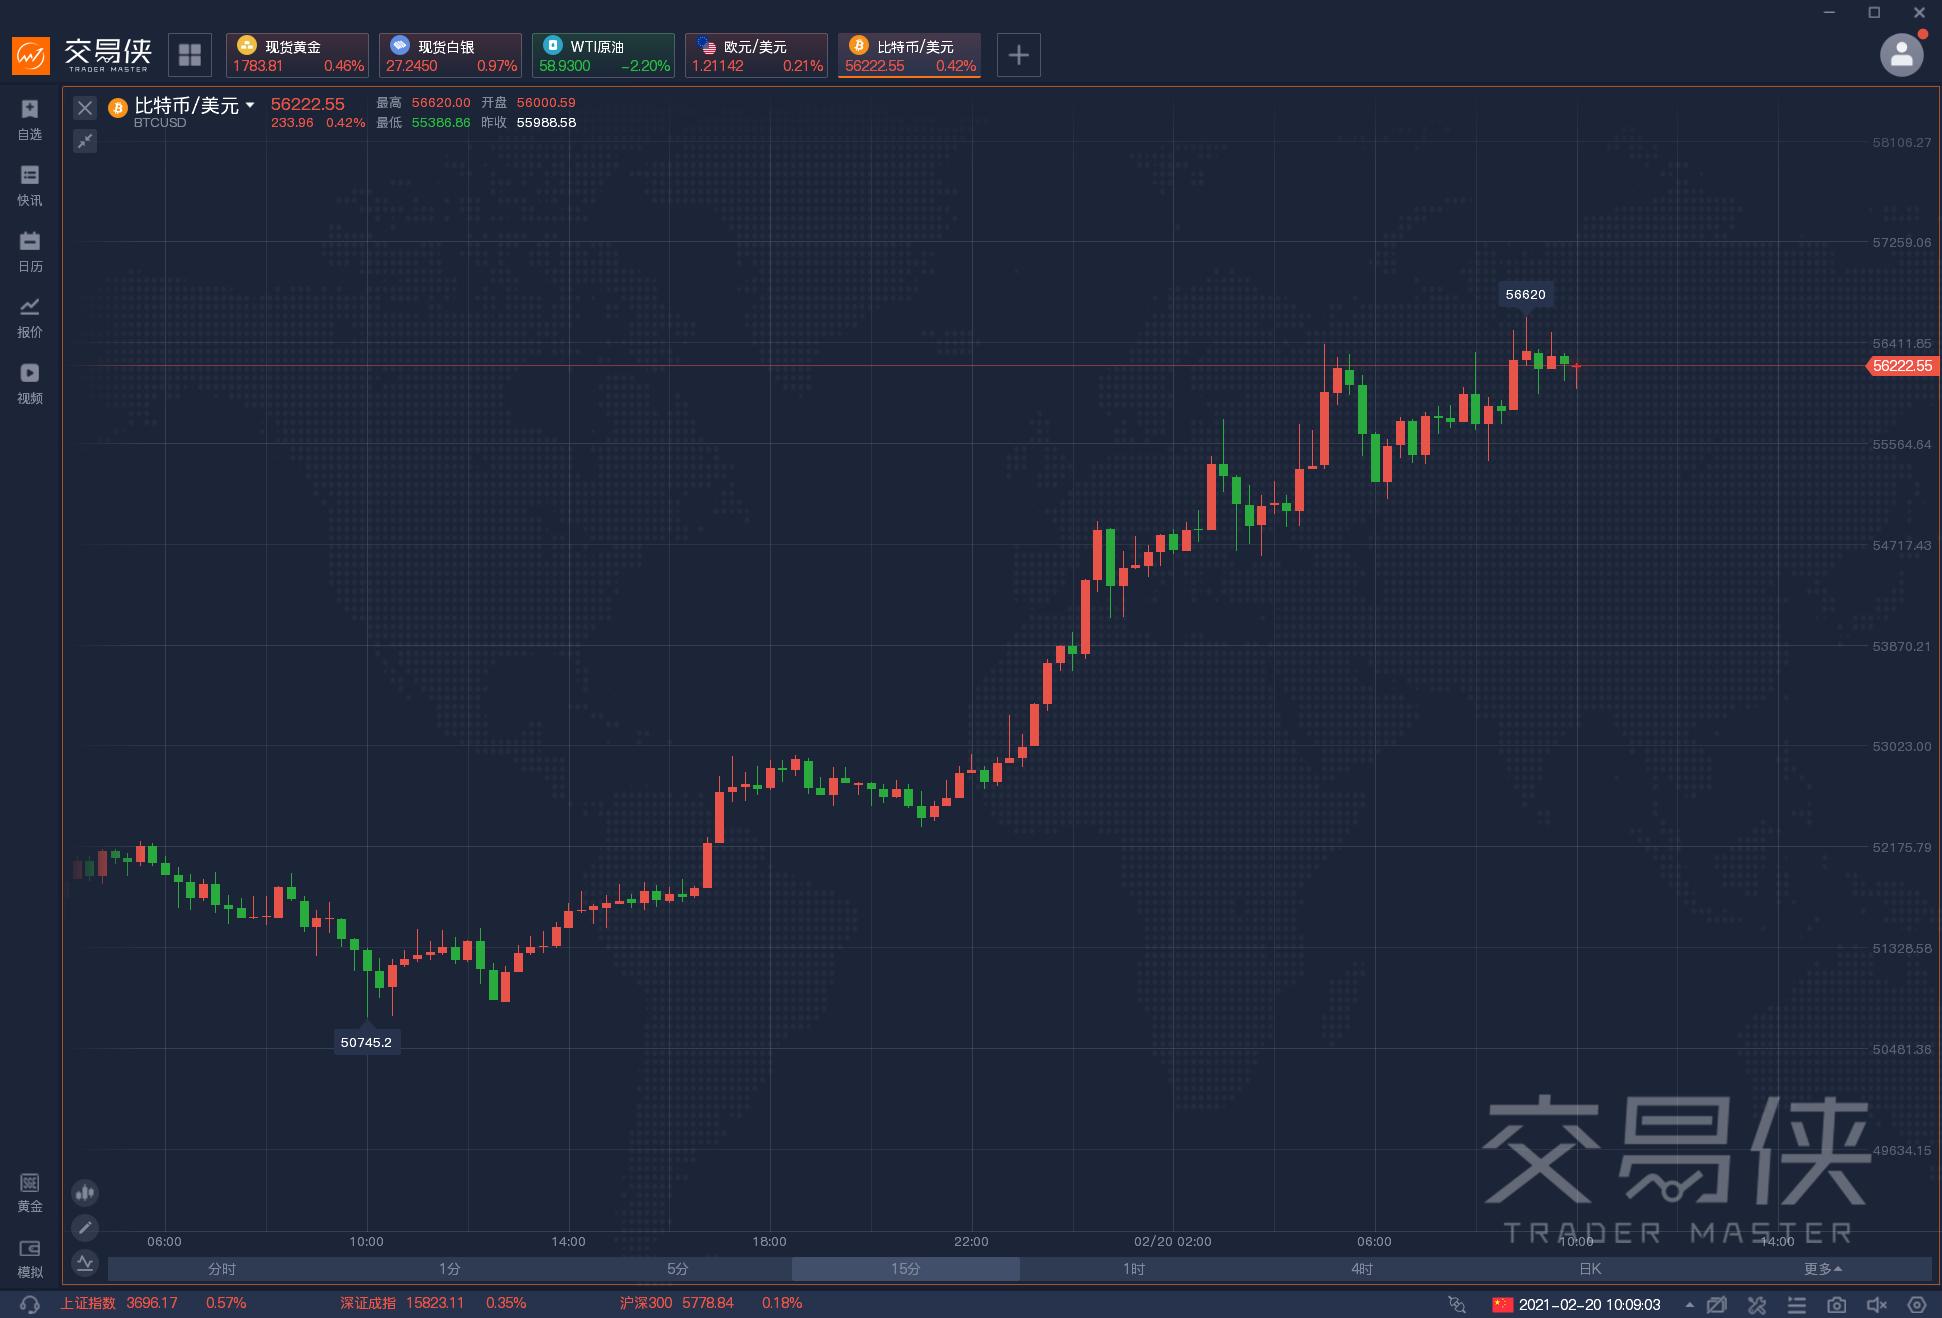Open settings hexagon icon in status bar
The image size is (1942, 1318).
point(1917,1304)
